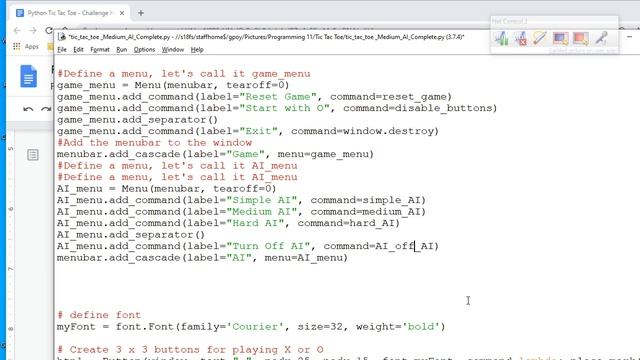Open the Edit menu in IDLE
The height and width of the screenshot is (360, 640).
point(78,49)
